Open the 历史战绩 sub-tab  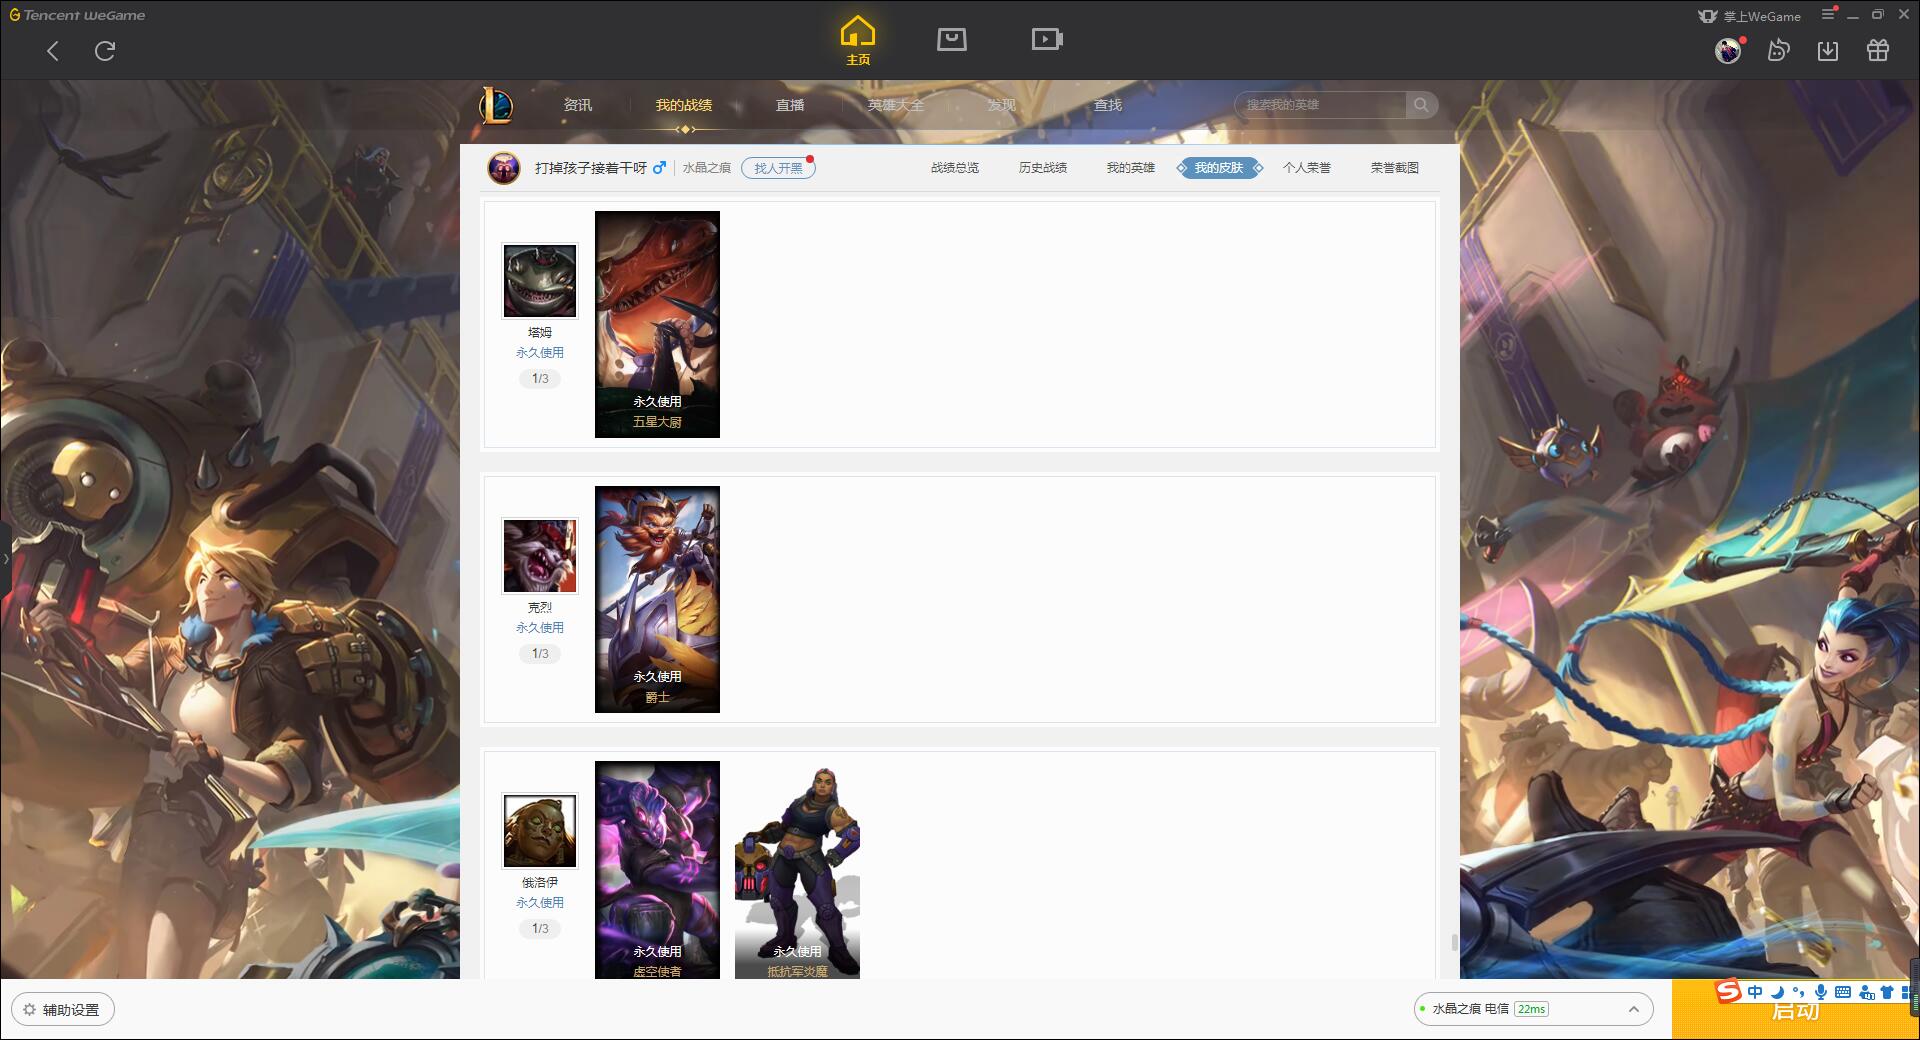(x=1043, y=168)
